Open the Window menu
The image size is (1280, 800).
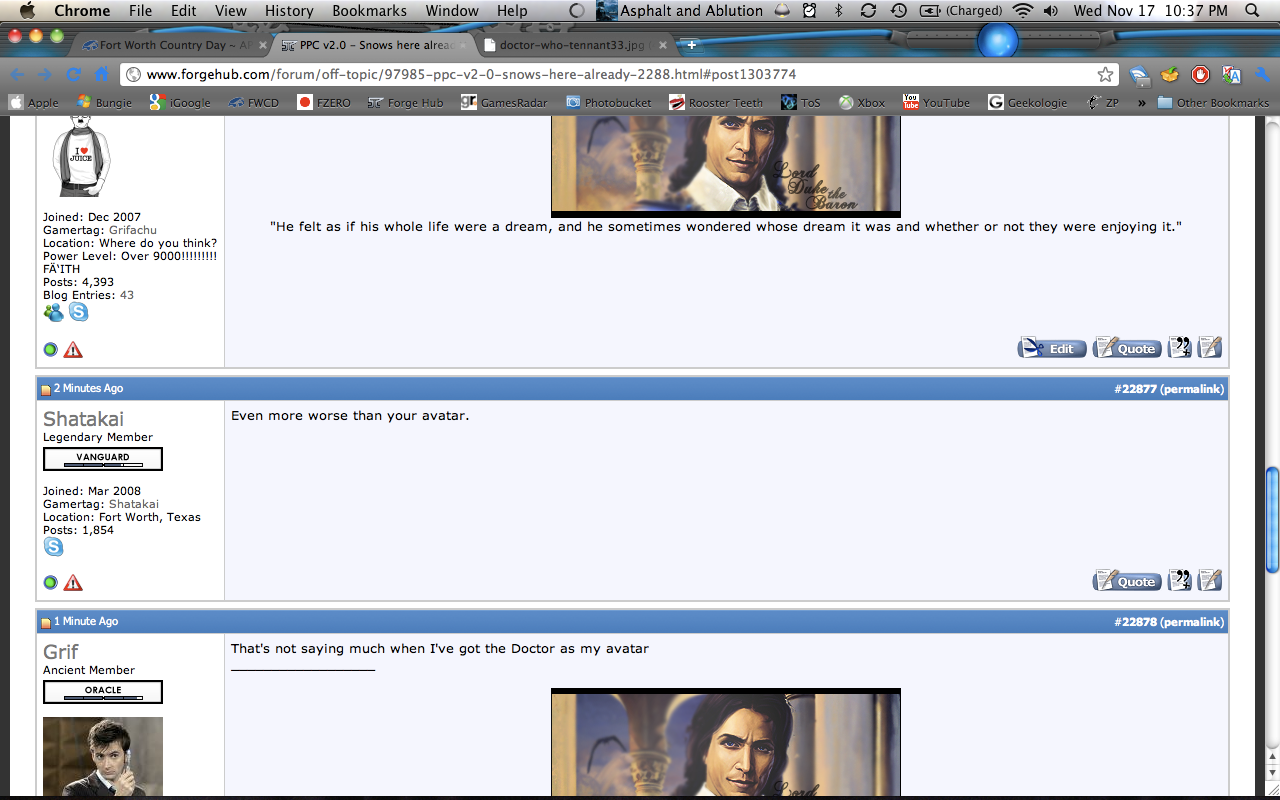point(452,11)
